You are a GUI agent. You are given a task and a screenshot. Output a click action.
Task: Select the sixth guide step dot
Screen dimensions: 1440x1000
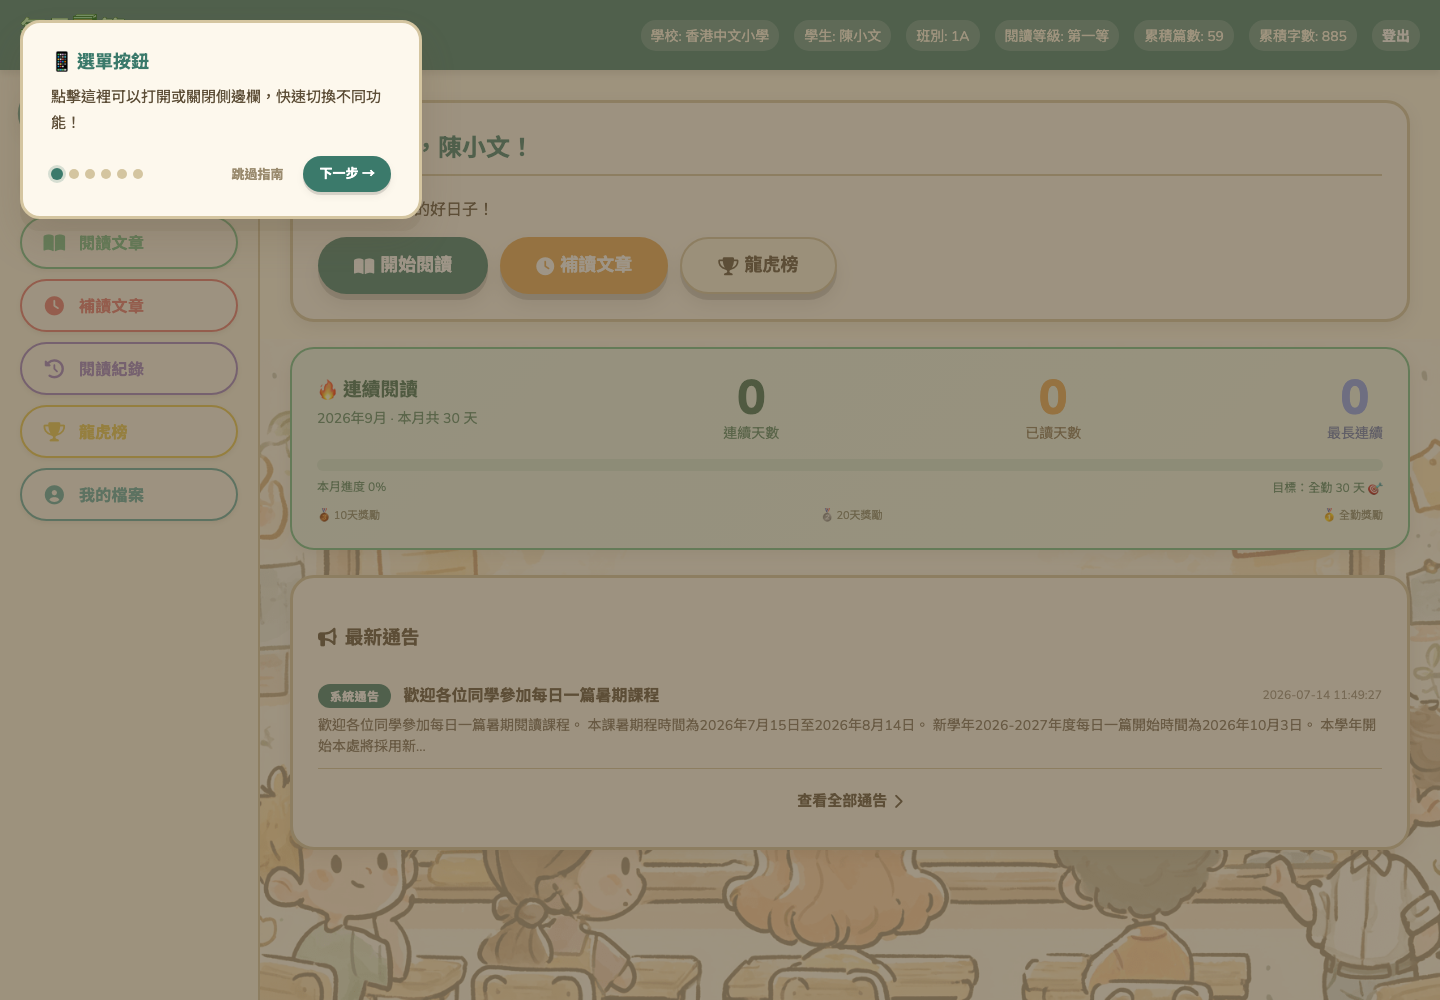pyautogui.click(x=138, y=174)
